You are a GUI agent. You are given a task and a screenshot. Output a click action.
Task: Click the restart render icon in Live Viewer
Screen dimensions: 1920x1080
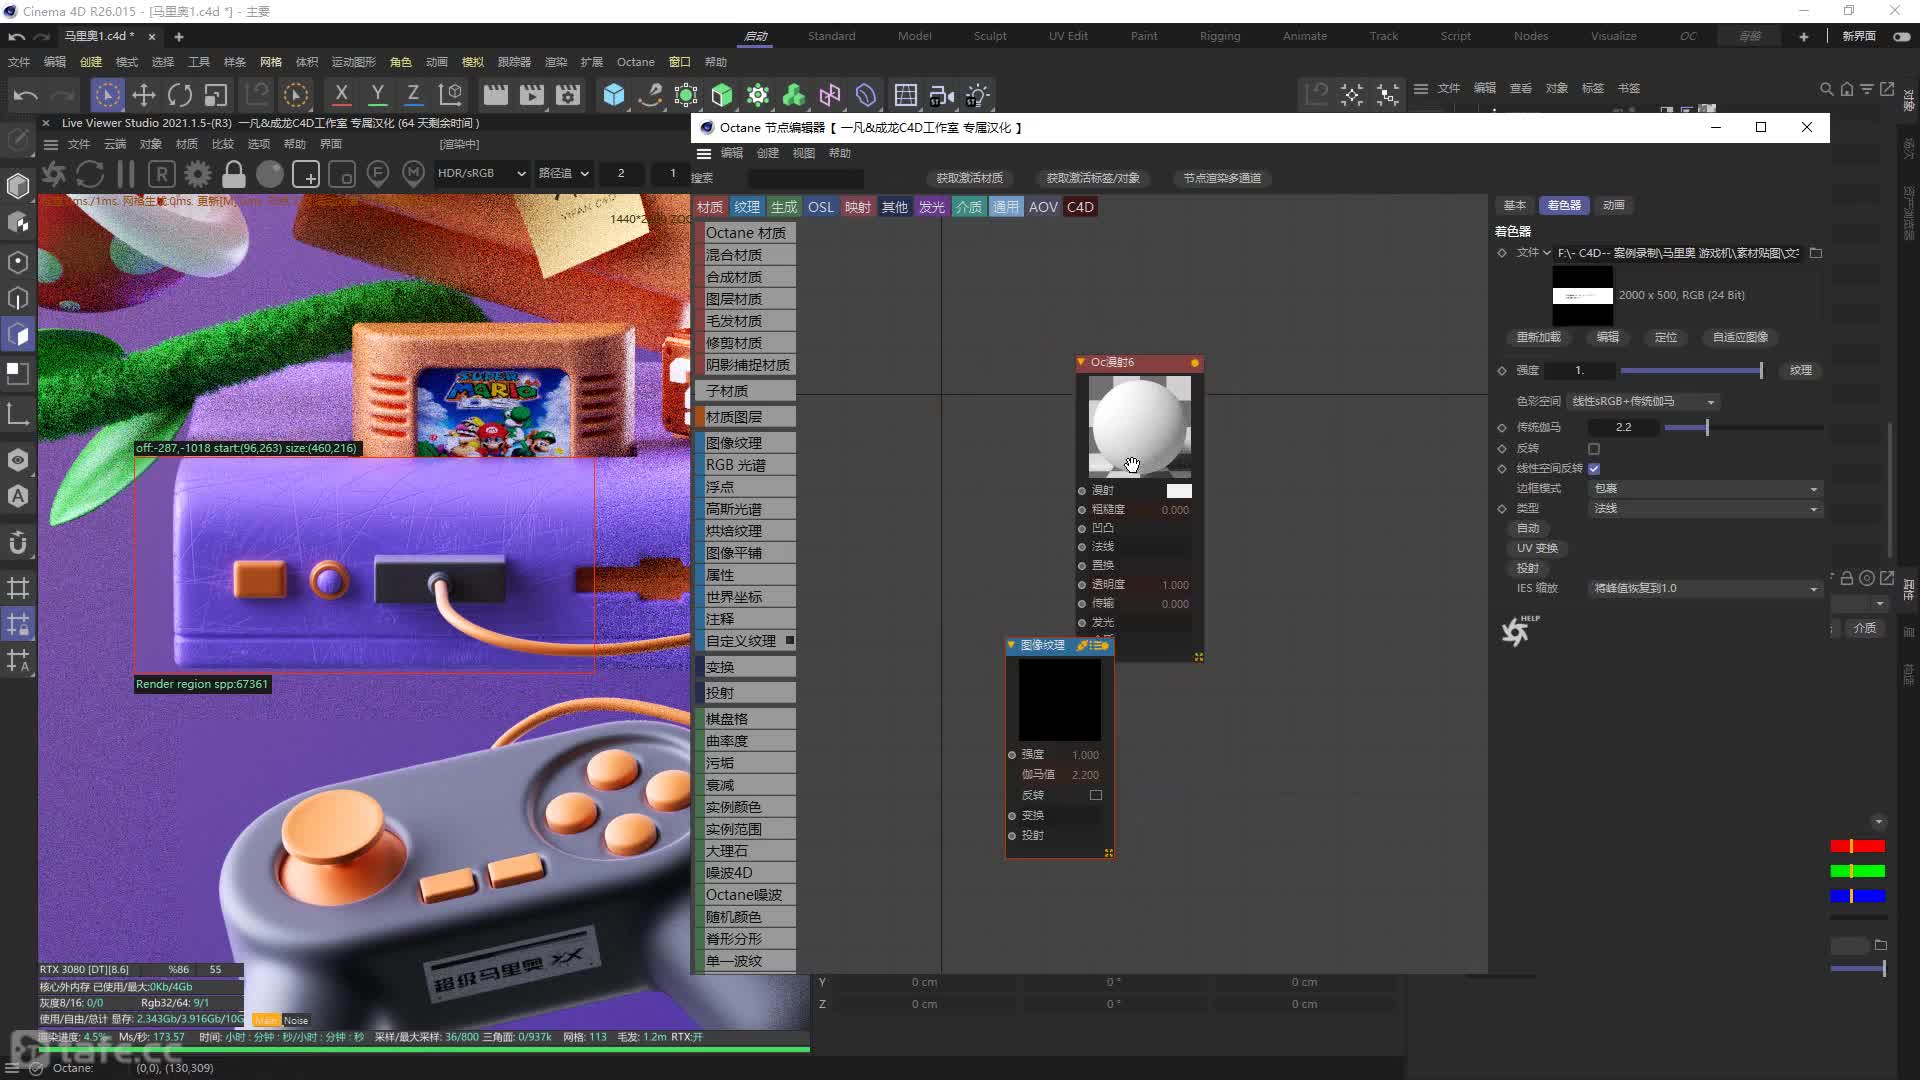point(90,174)
